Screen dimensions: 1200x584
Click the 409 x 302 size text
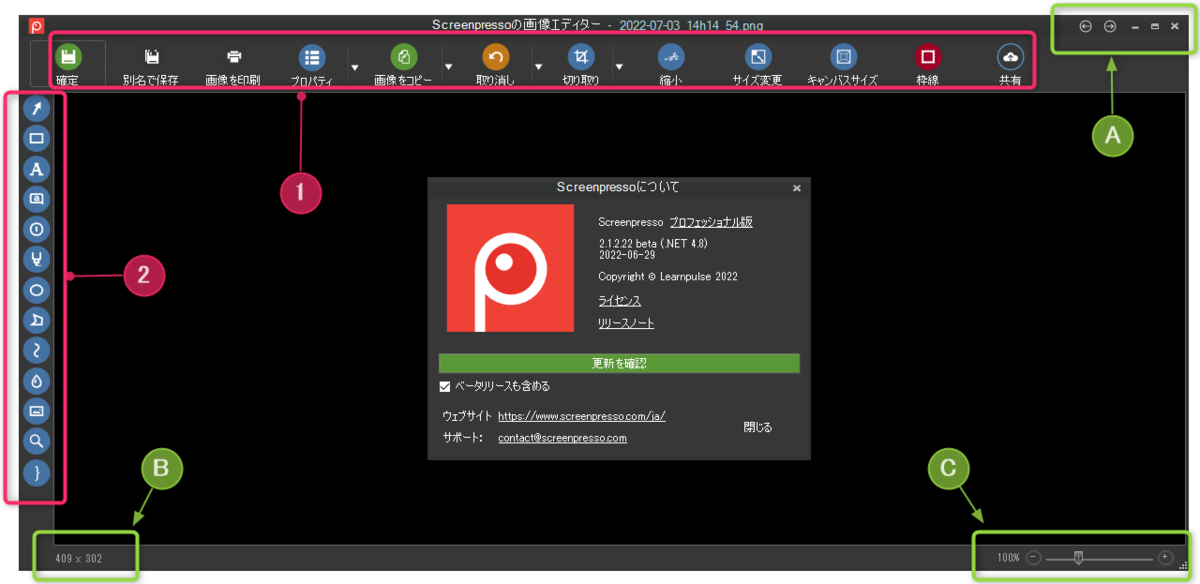(79, 558)
